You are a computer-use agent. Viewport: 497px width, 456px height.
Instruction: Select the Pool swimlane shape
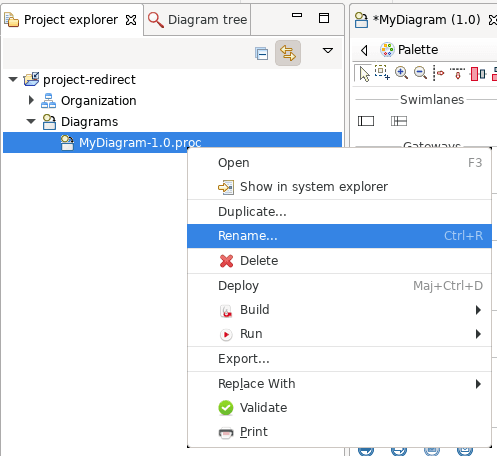coord(366,121)
